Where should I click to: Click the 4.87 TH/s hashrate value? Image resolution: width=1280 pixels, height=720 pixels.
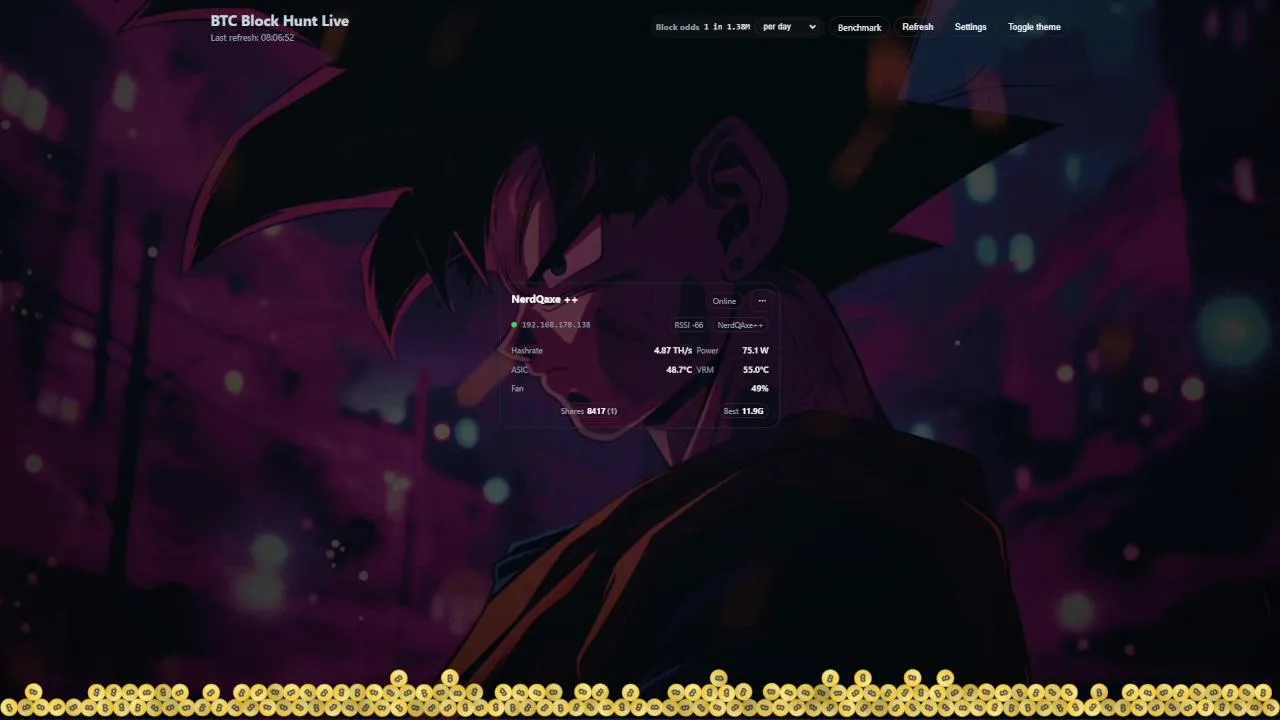673,351
